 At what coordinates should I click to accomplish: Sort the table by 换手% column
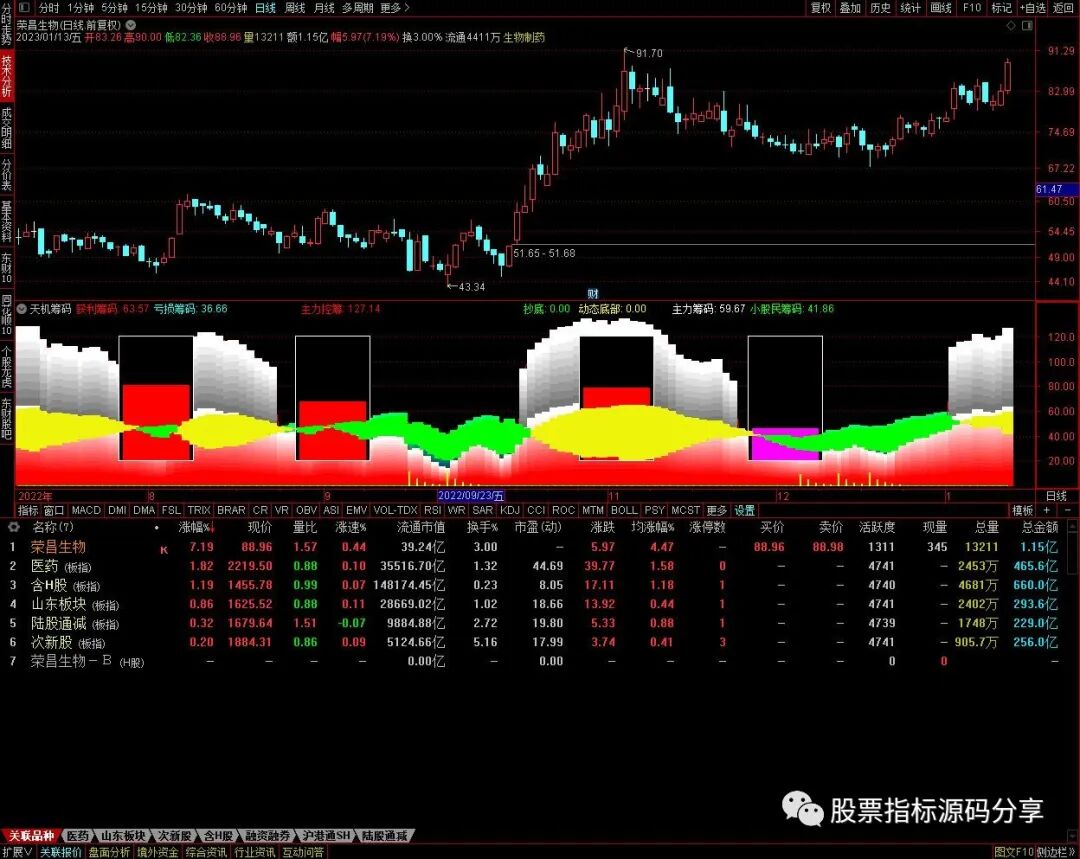click(482, 528)
